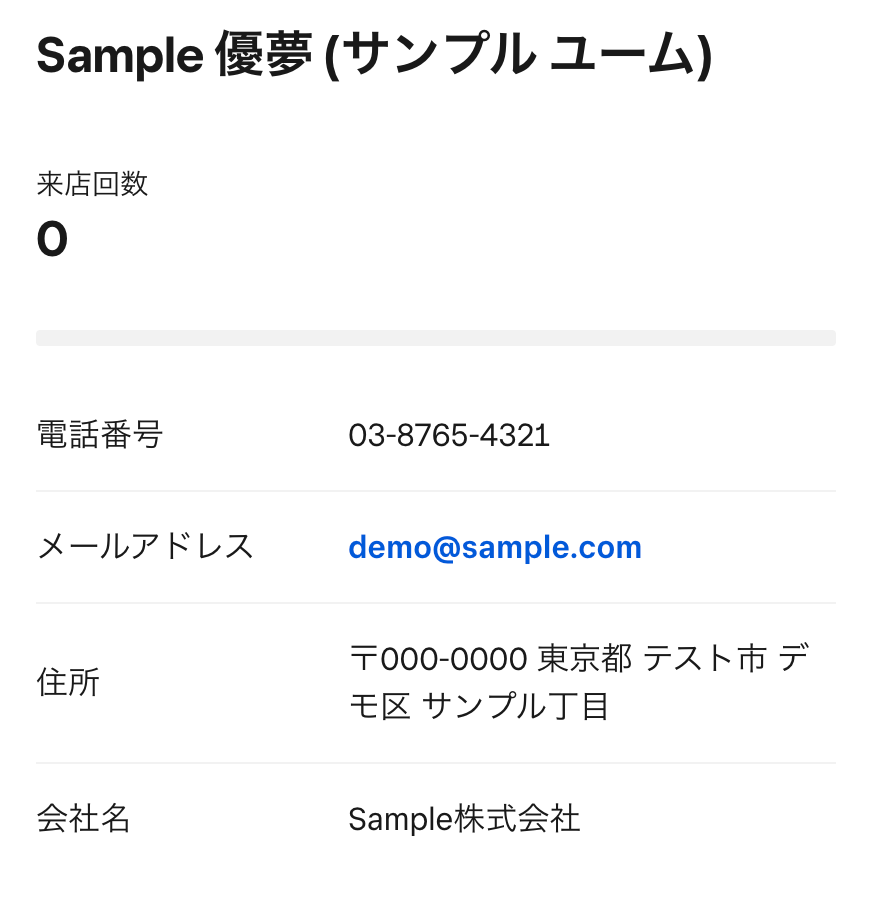Select the Sample株式会社 company name value
Viewport: 870px width, 906px height.
(464, 819)
